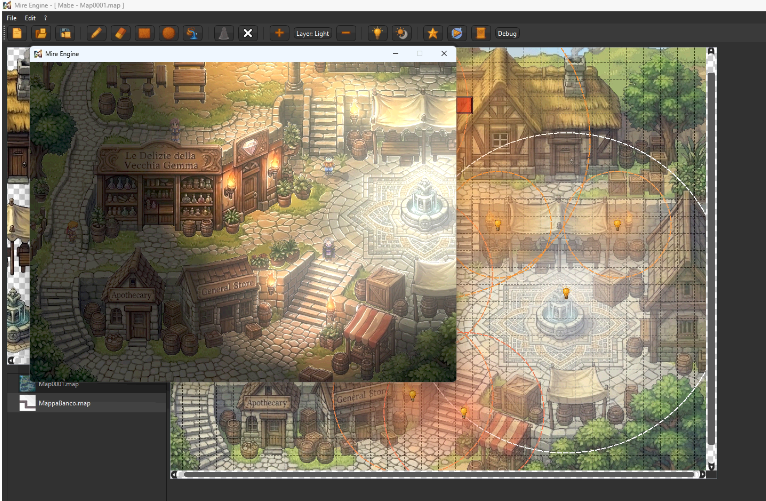766x501 pixels.
Task: Open a map with folder icon
Action: pyautogui.click(x=41, y=33)
